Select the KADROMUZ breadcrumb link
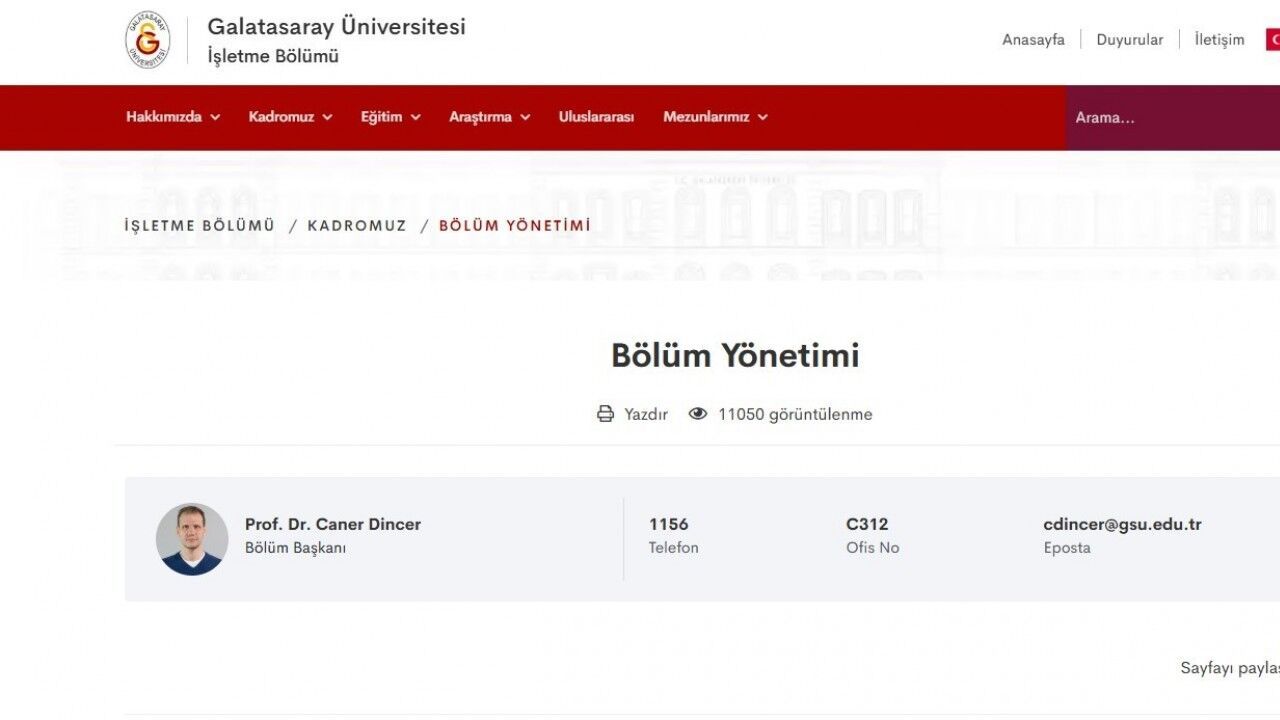 [357, 226]
